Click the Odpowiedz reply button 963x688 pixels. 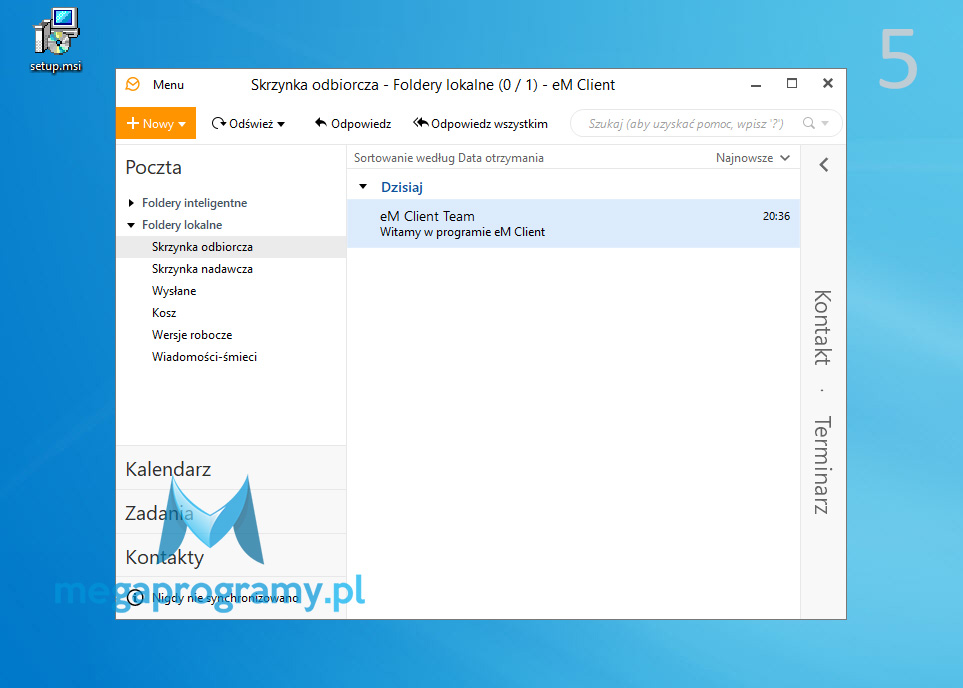(353, 124)
